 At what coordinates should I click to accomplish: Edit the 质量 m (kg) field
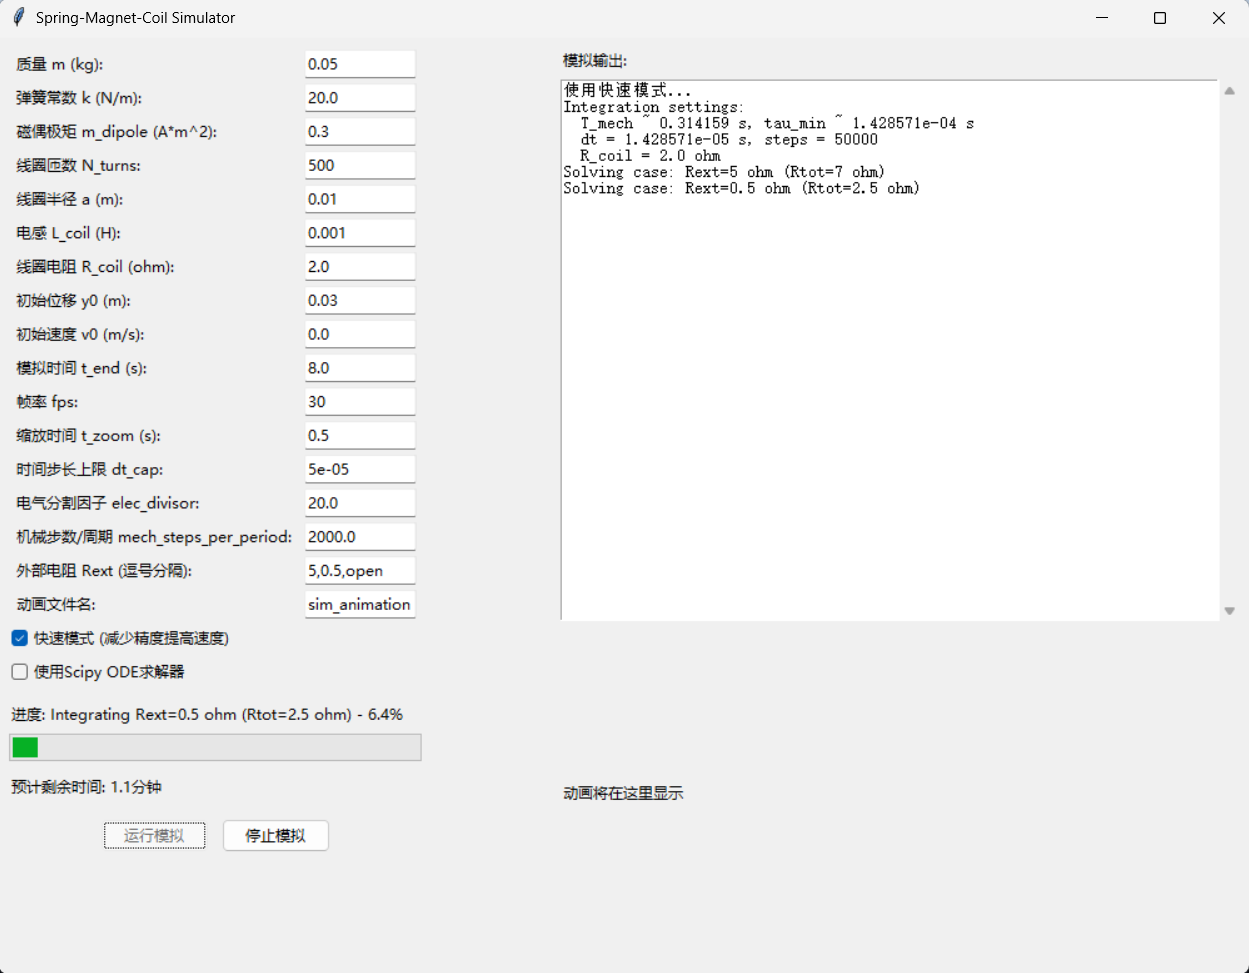[x=360, y=64]
